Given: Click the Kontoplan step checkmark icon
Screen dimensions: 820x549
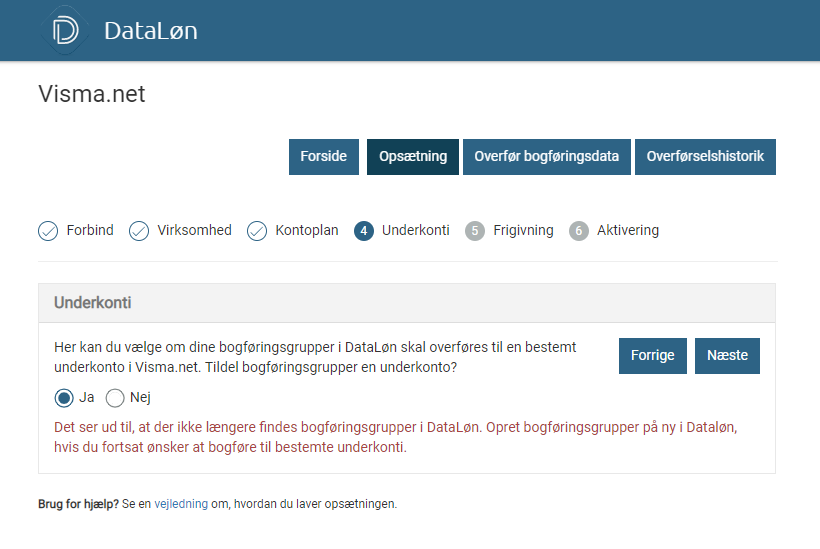Looking at the screenshot, I should [257, 231].
